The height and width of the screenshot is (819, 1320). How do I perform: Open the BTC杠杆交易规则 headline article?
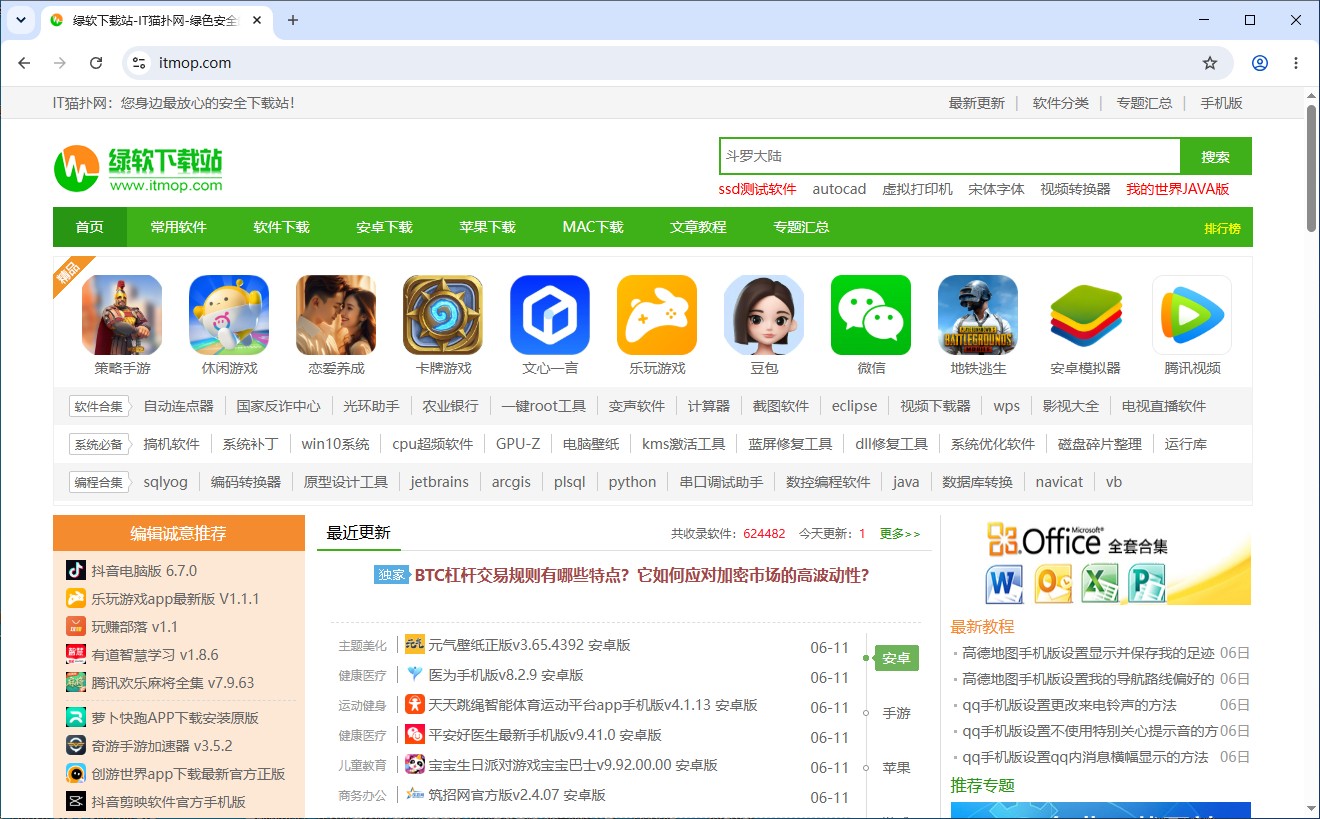point(641,575)
